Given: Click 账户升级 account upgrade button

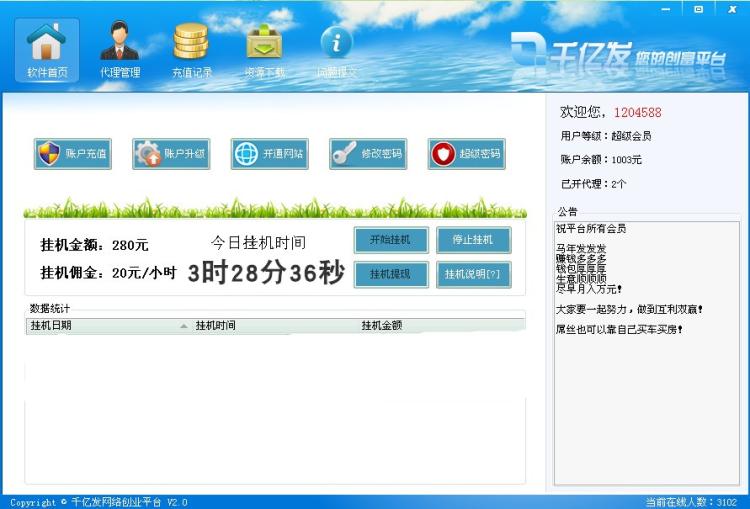Looking at the screenshot, I should click(171, 154).
